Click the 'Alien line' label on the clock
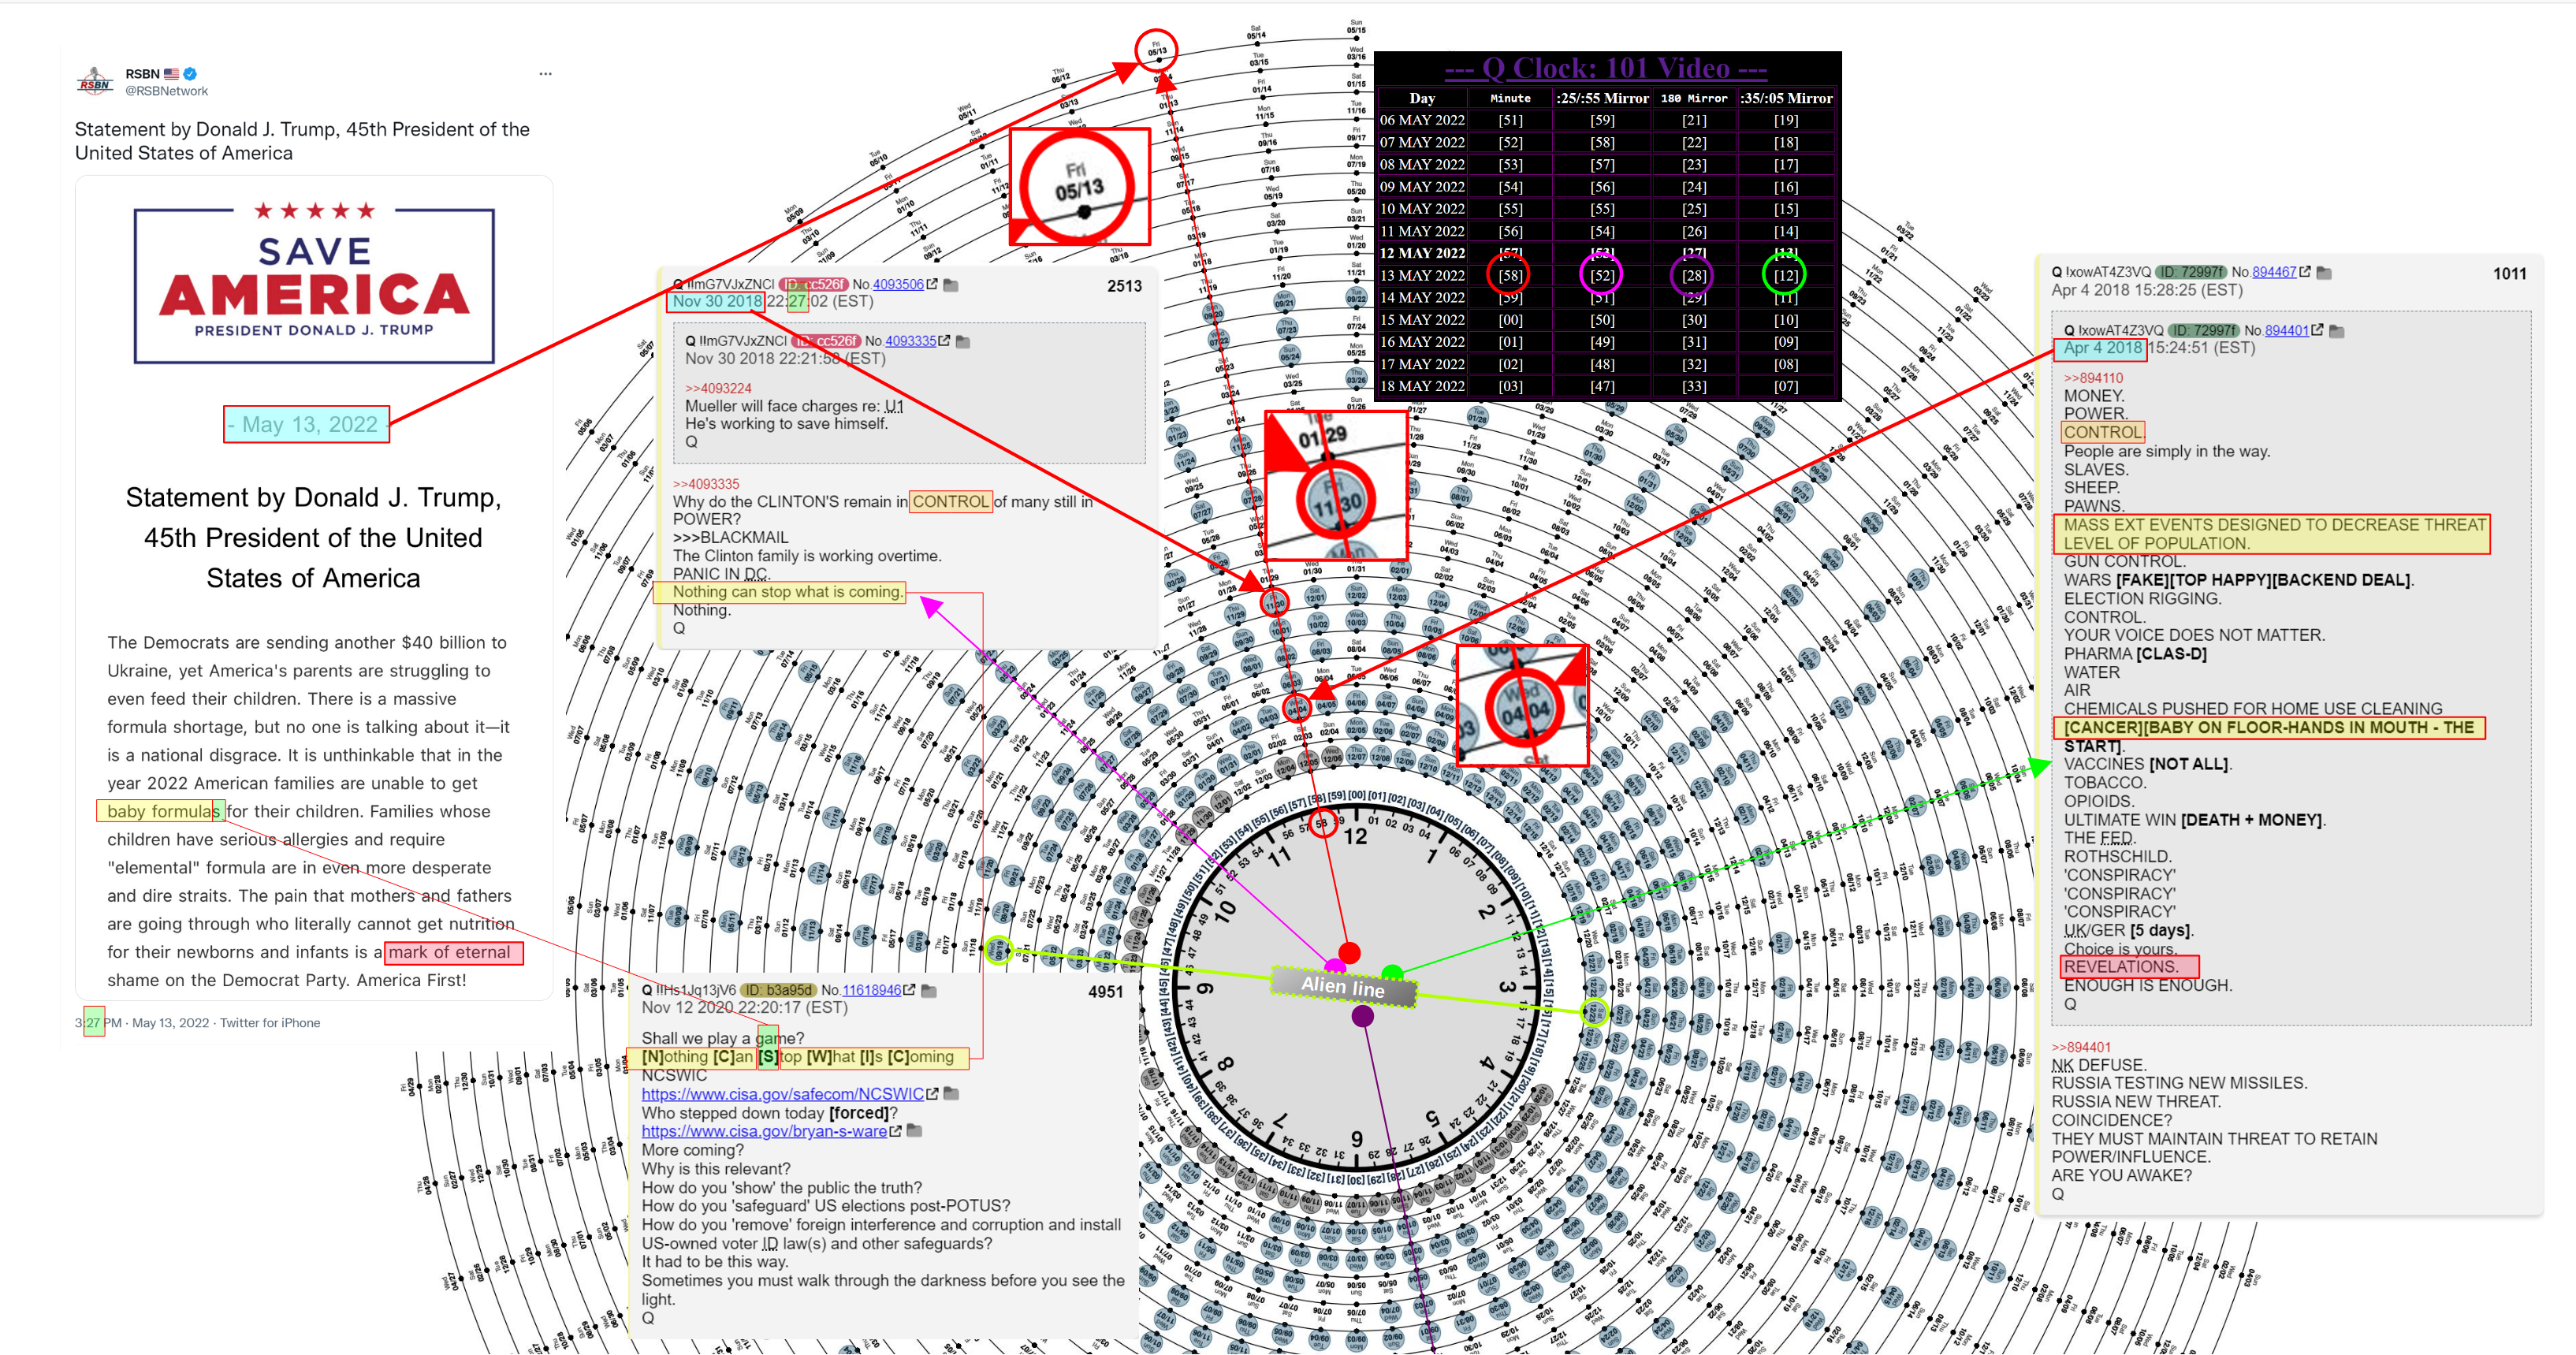This screenshot has height=1355, width=2576. click(x=1343, y=987)
